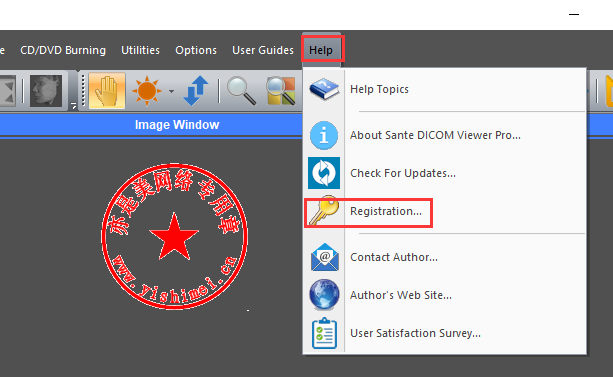The image size is (613, 377).
Task: Open the Utilities menu
Action: (140, 50)
